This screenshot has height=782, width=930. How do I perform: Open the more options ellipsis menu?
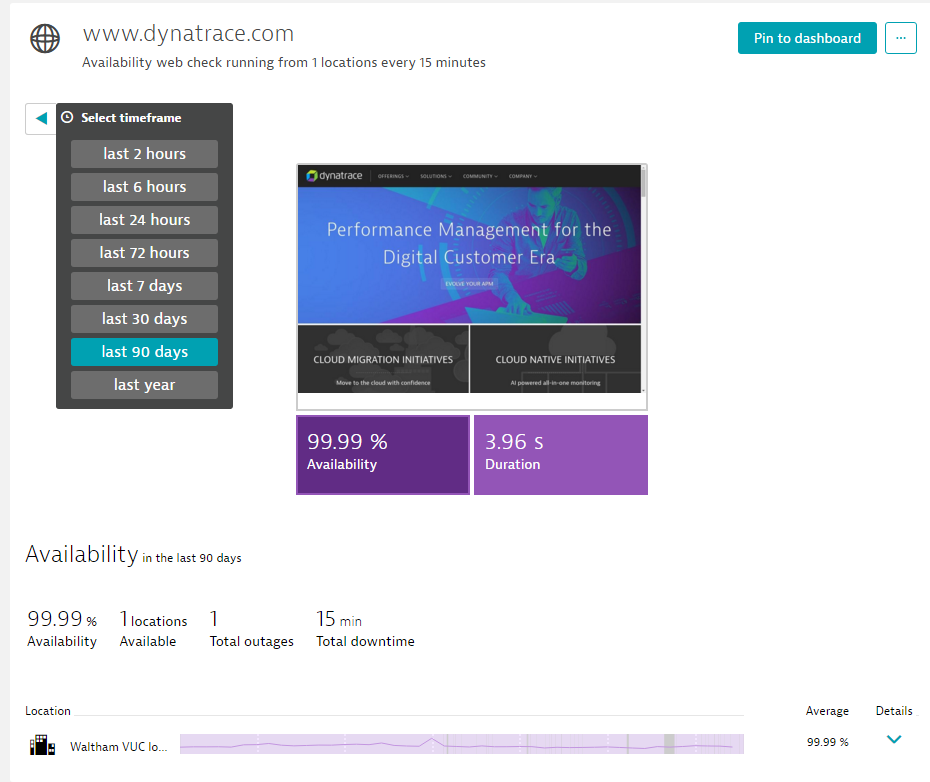(x=900, y=38)
